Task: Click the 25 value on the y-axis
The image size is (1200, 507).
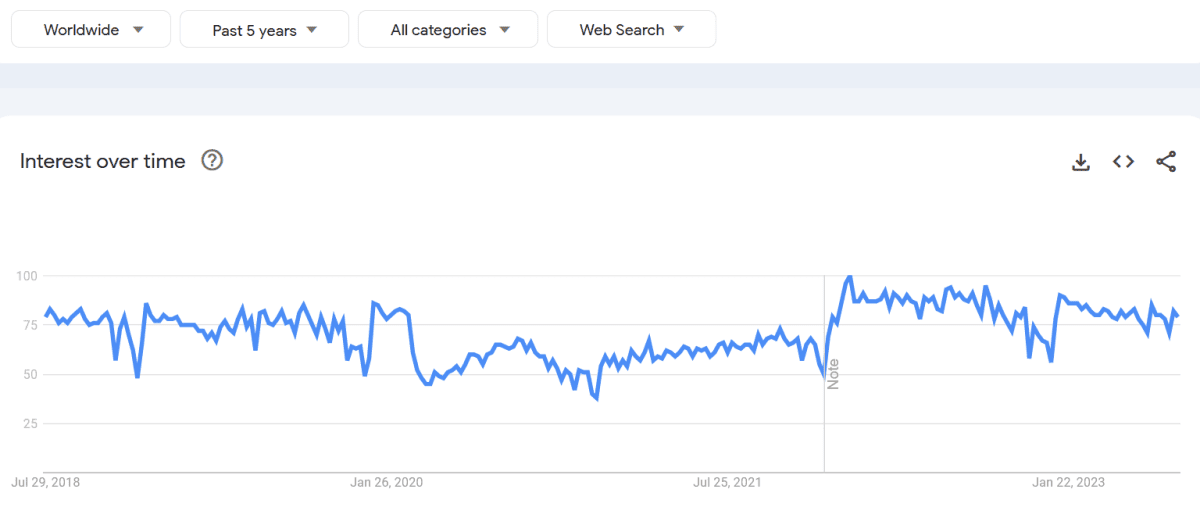Action: point(29,424)
